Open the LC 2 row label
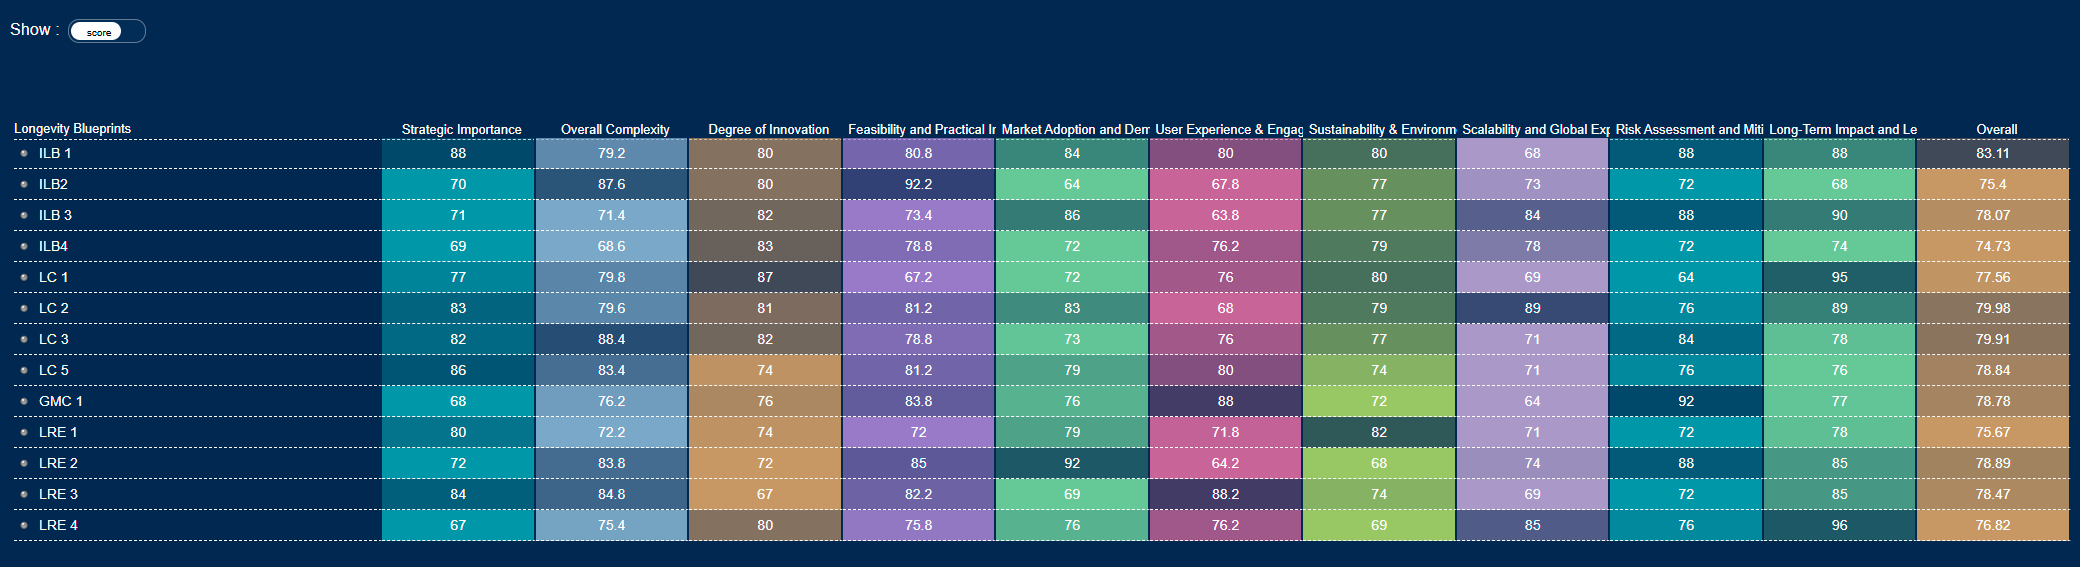 tap(54, 308)
